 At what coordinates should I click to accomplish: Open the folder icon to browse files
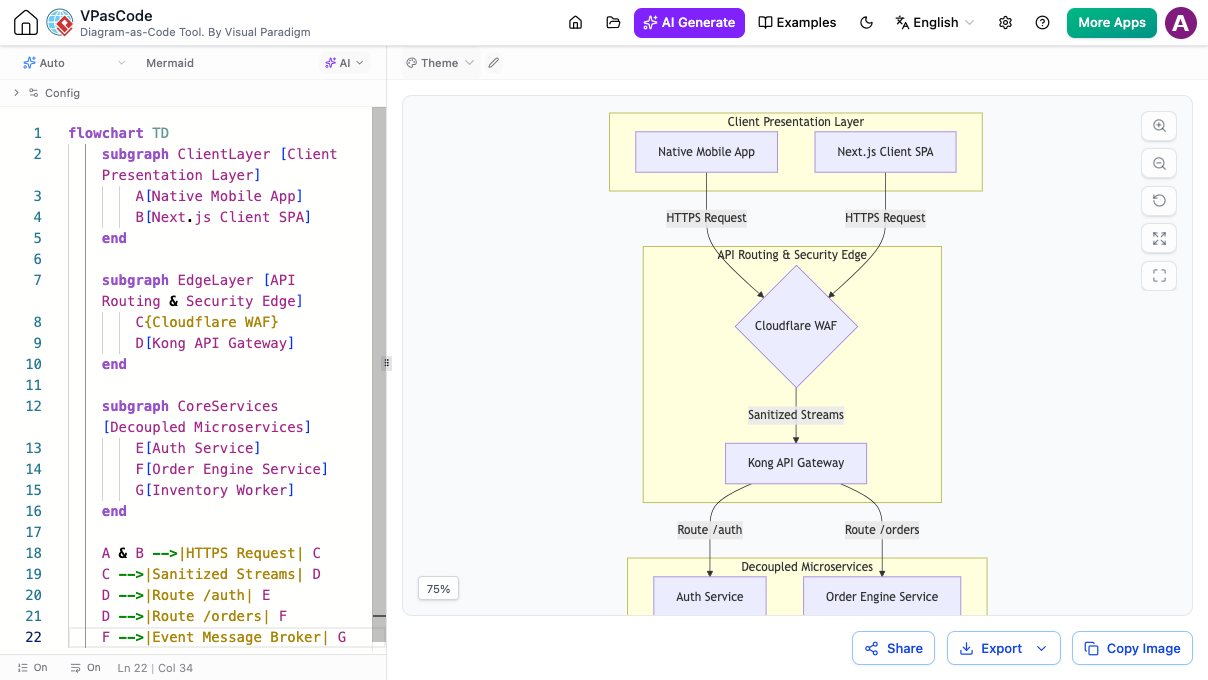point(613,22)
